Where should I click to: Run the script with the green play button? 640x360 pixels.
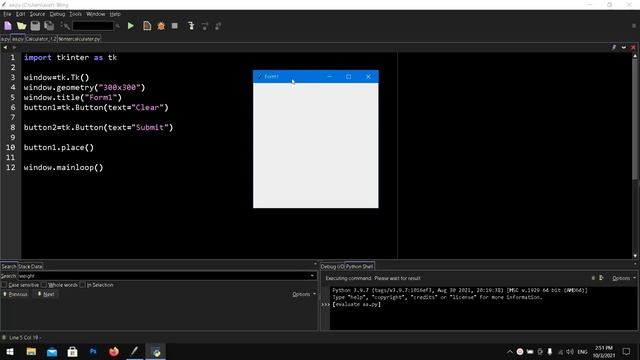pyautogui.click(x=131, y=26)
